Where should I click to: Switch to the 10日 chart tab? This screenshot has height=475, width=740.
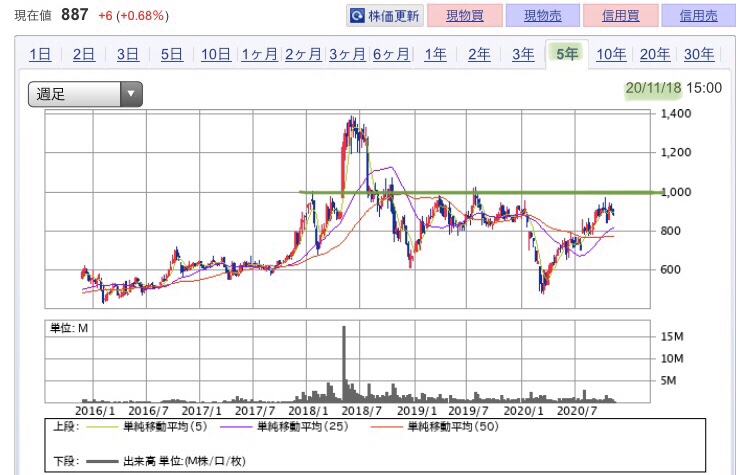click(216, 54)
